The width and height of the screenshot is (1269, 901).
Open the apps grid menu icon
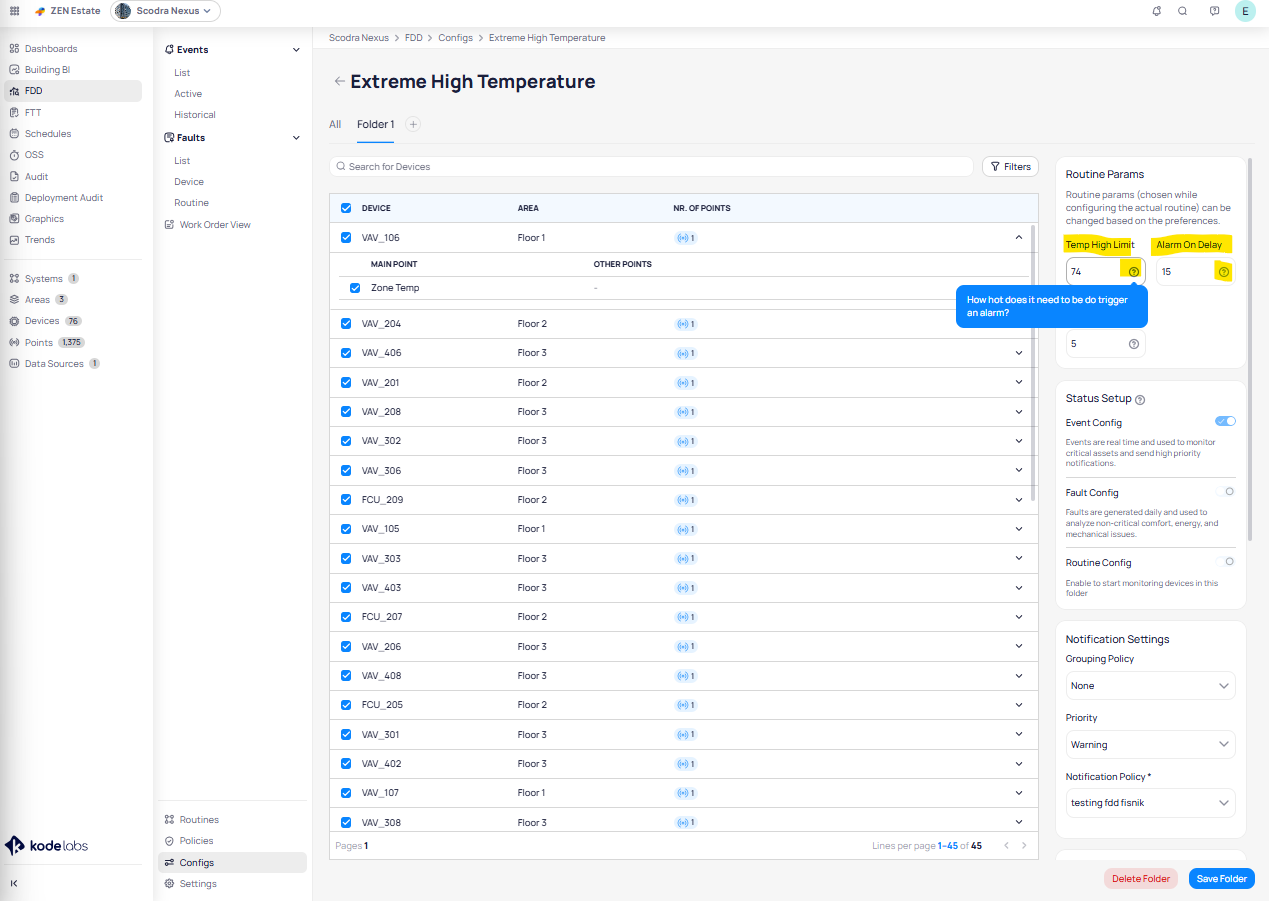[x=14, y=11]
